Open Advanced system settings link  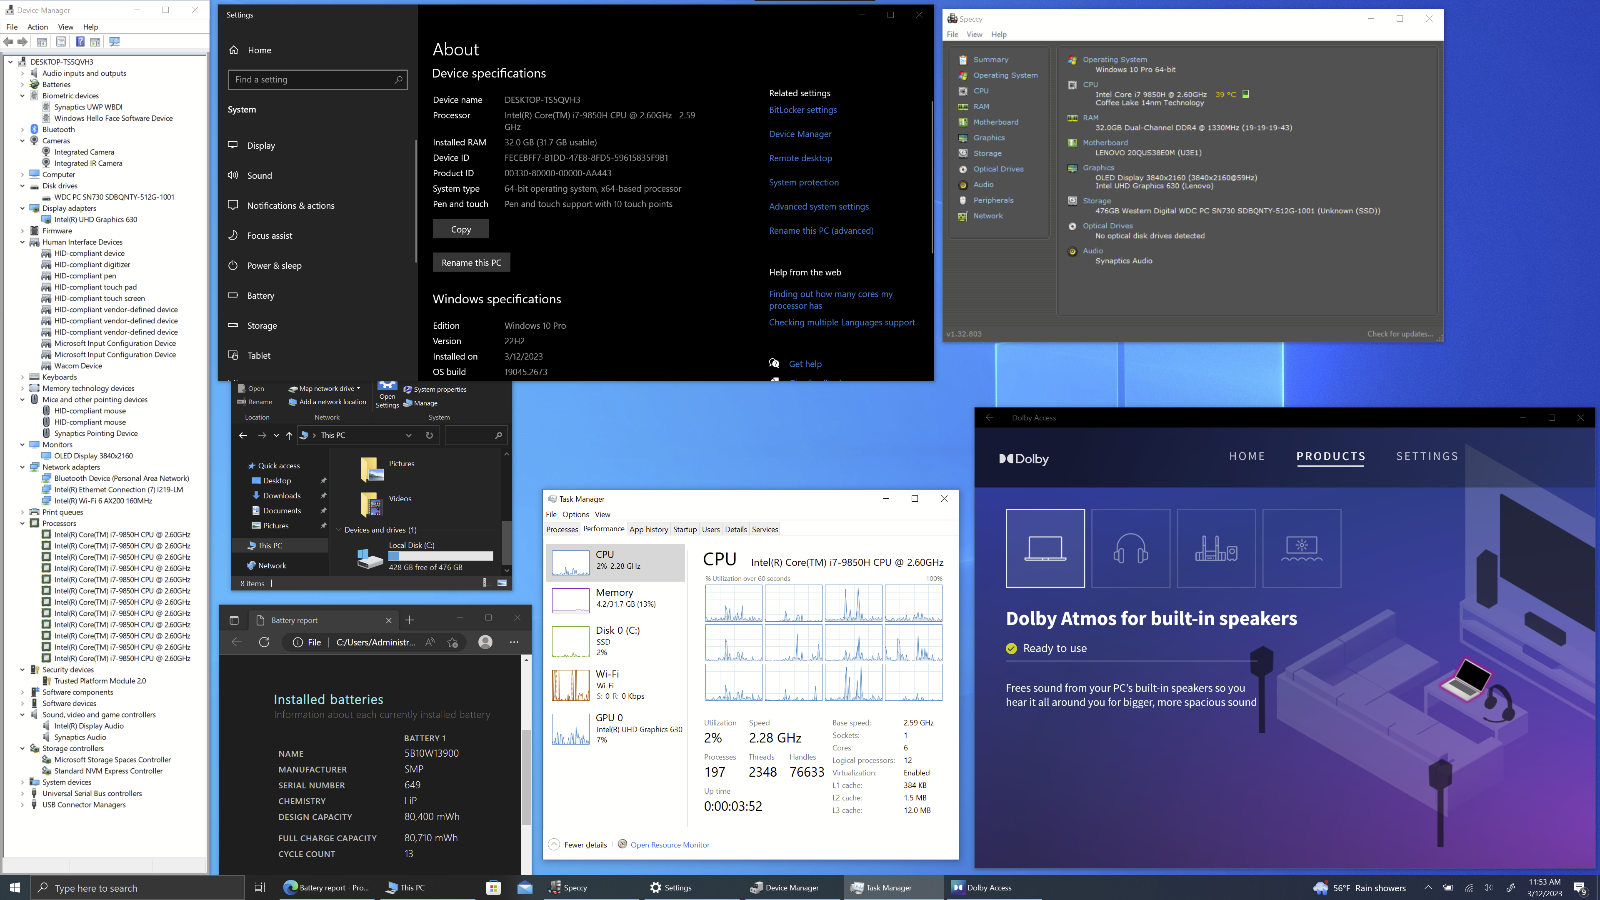tap(819, 207)
